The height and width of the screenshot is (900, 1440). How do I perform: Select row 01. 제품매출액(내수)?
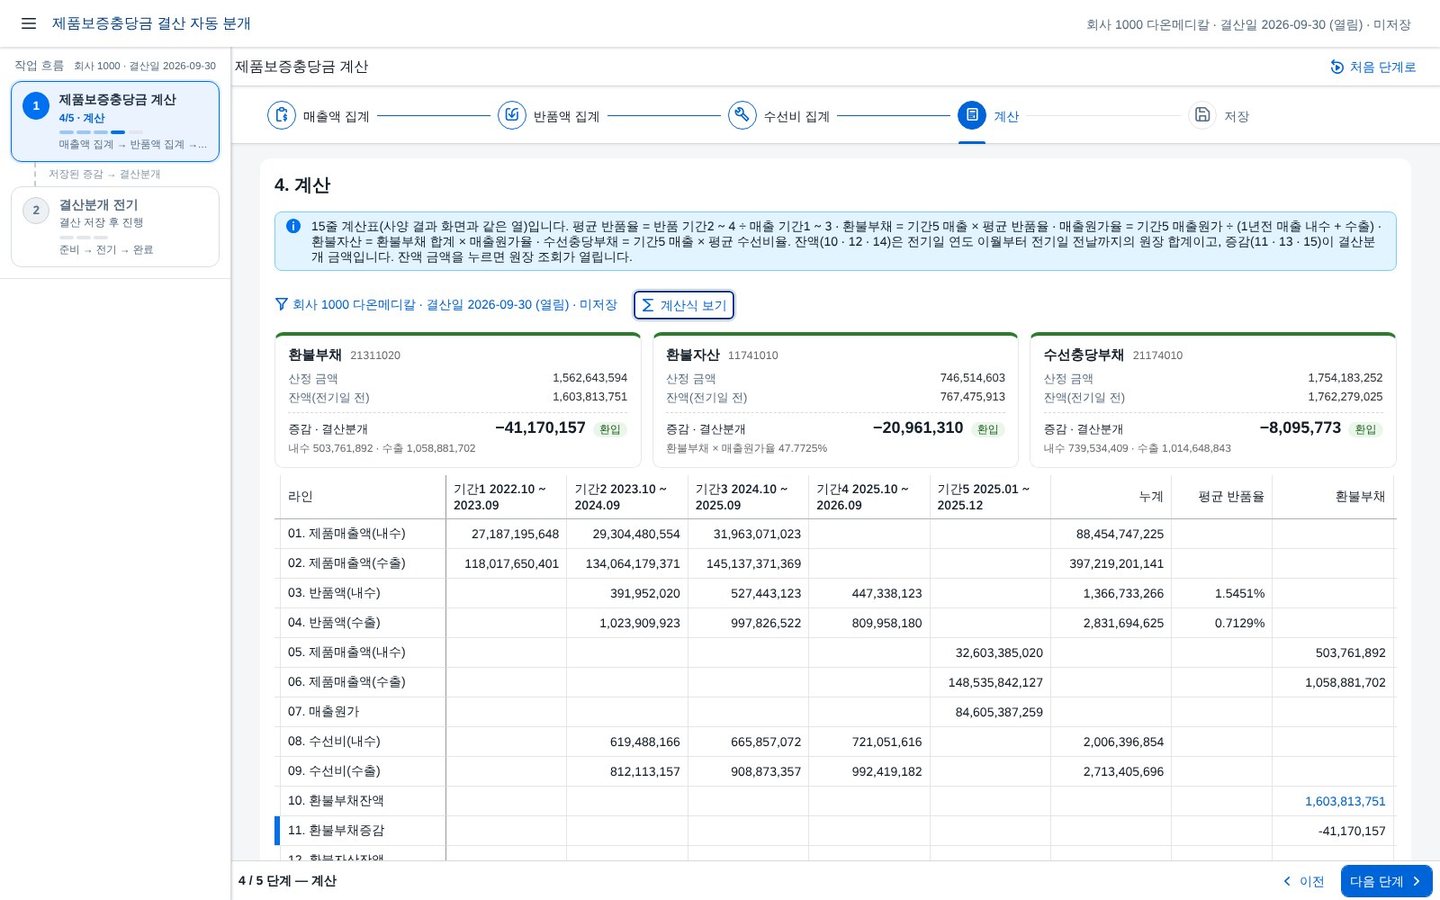pyautogui.click(x=835, y=534)
